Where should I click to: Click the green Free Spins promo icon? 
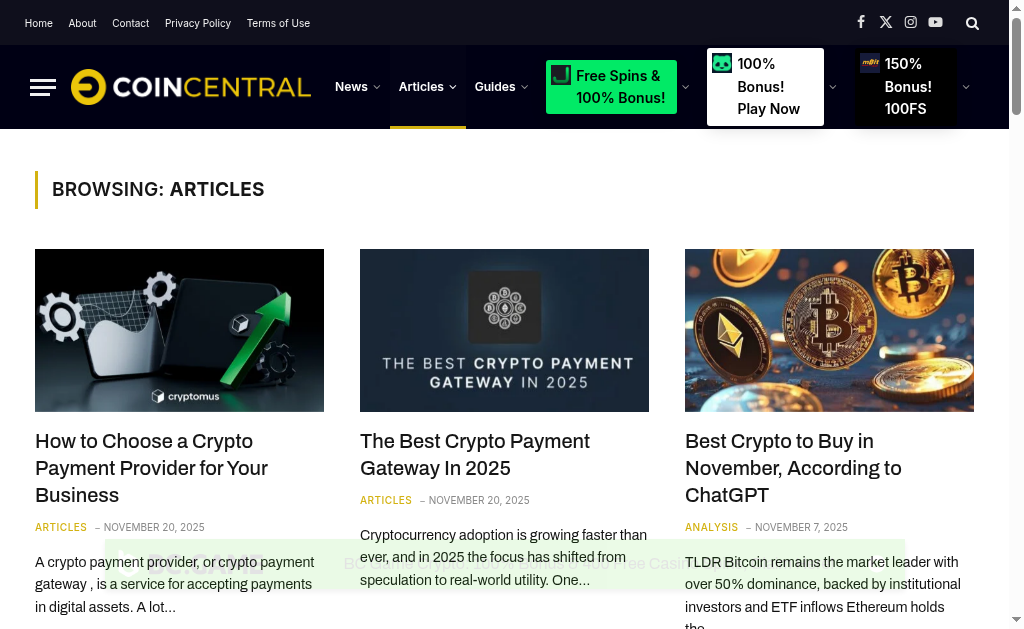(561, 75)
